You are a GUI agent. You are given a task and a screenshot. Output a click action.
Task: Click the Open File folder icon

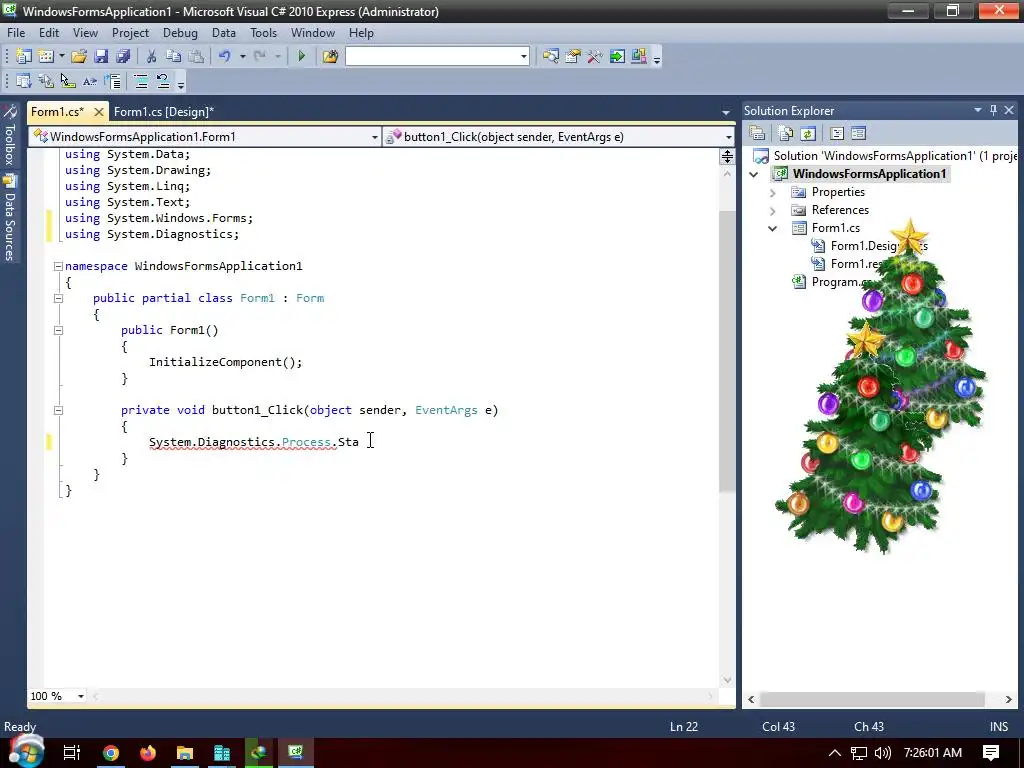click(x=79, y=56)
